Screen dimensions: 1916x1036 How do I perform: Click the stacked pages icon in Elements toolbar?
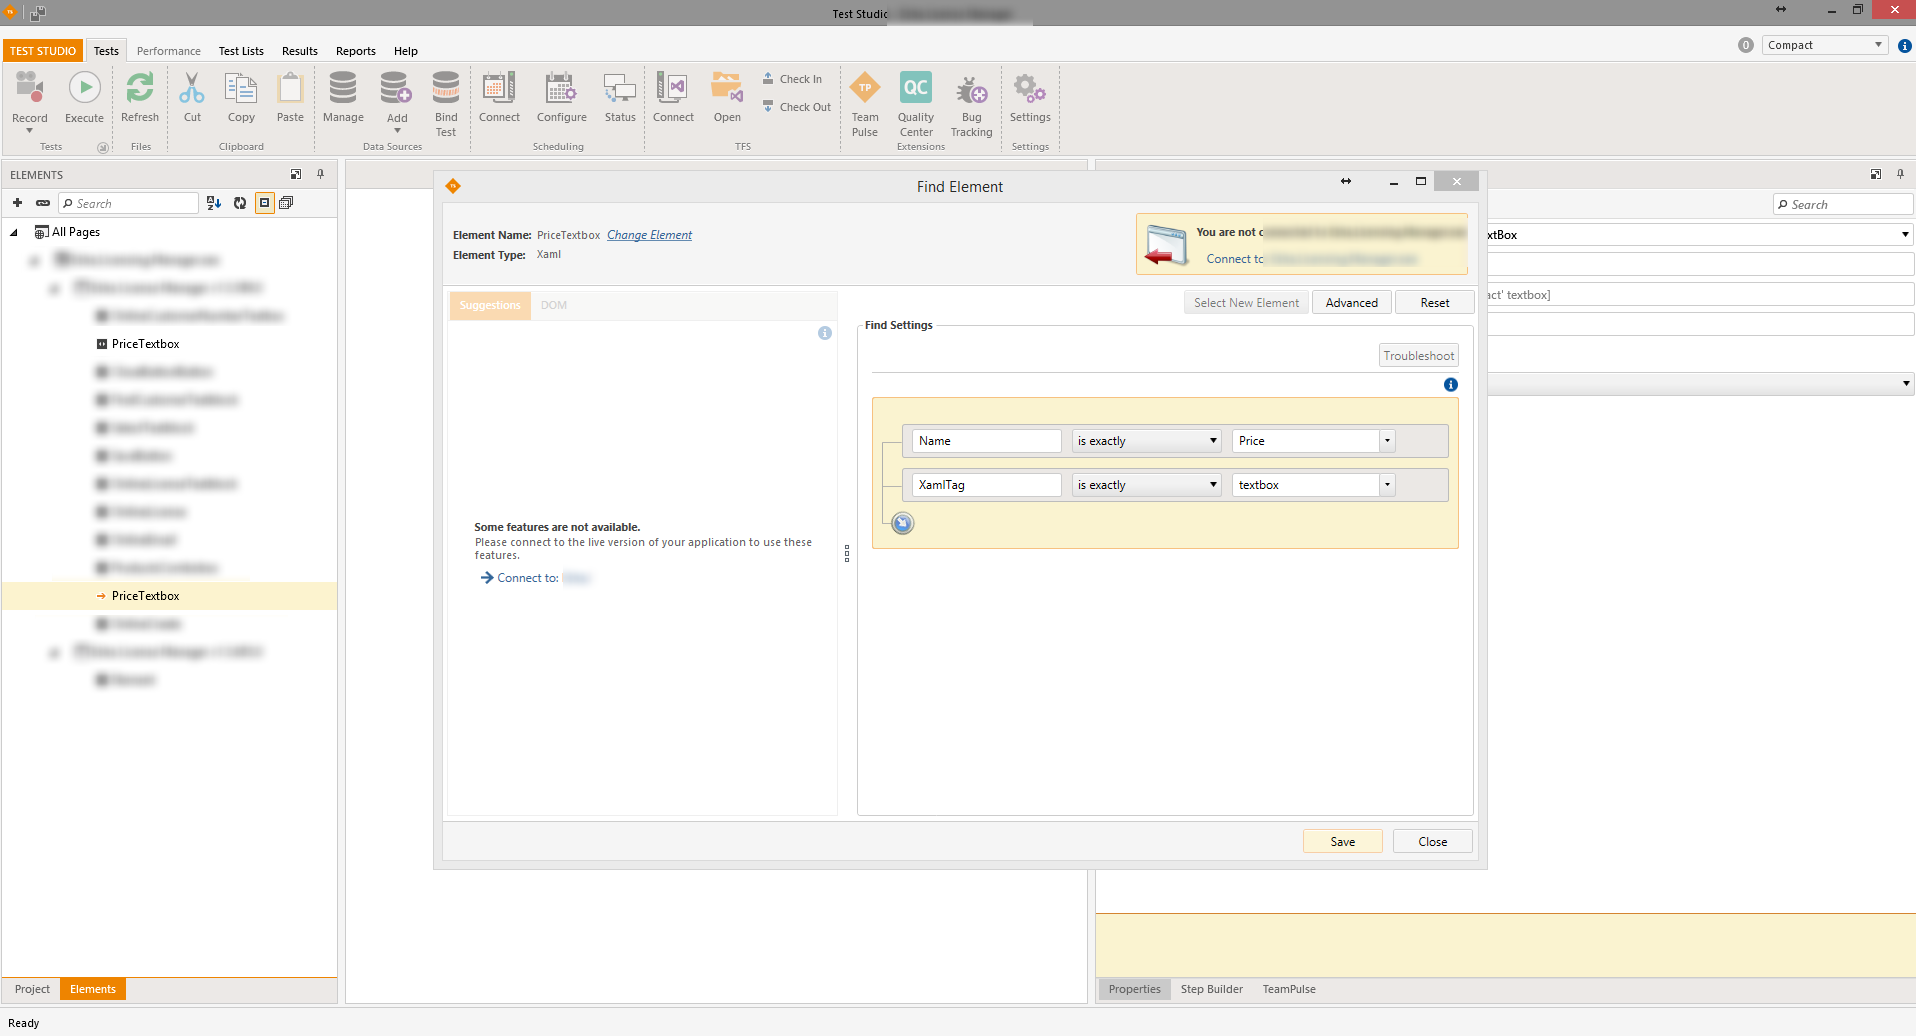click(x=286, y=203)
